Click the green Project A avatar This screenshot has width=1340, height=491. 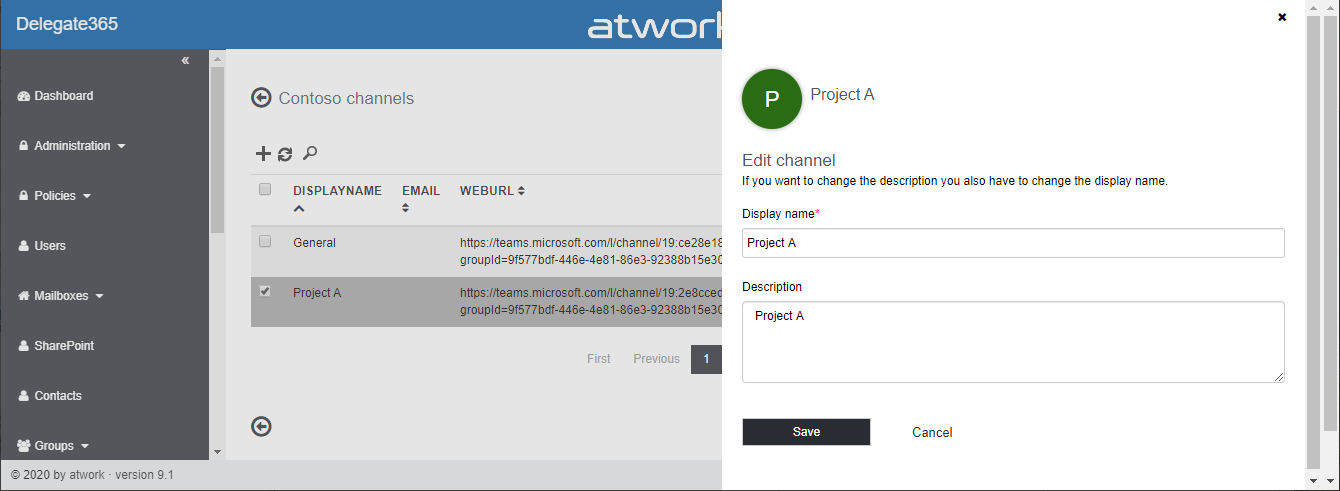772,99
